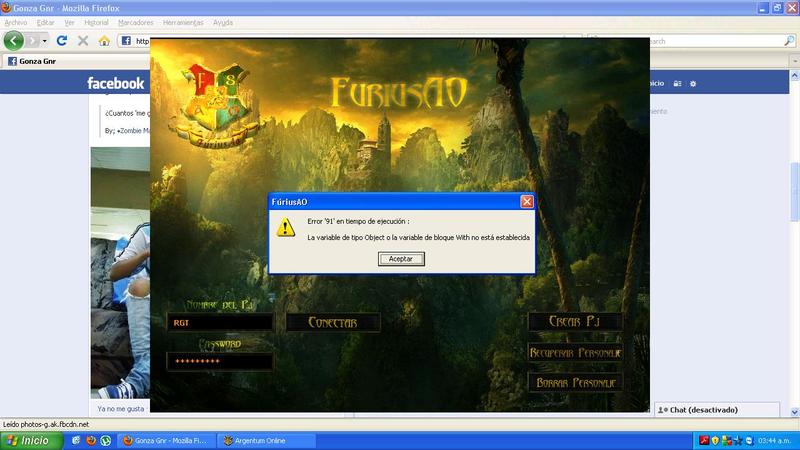Open the Ayuda menu in Firefox
The image size is (800, 450).
click(x=223, y=22)
